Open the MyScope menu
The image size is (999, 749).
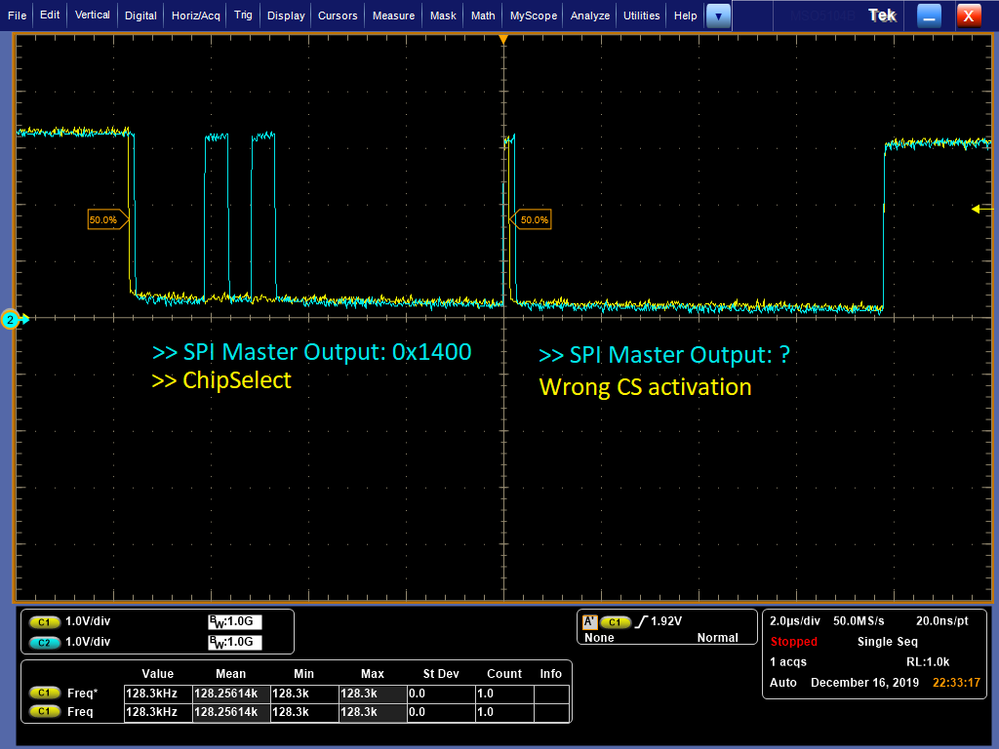click(x=533, y=15)
